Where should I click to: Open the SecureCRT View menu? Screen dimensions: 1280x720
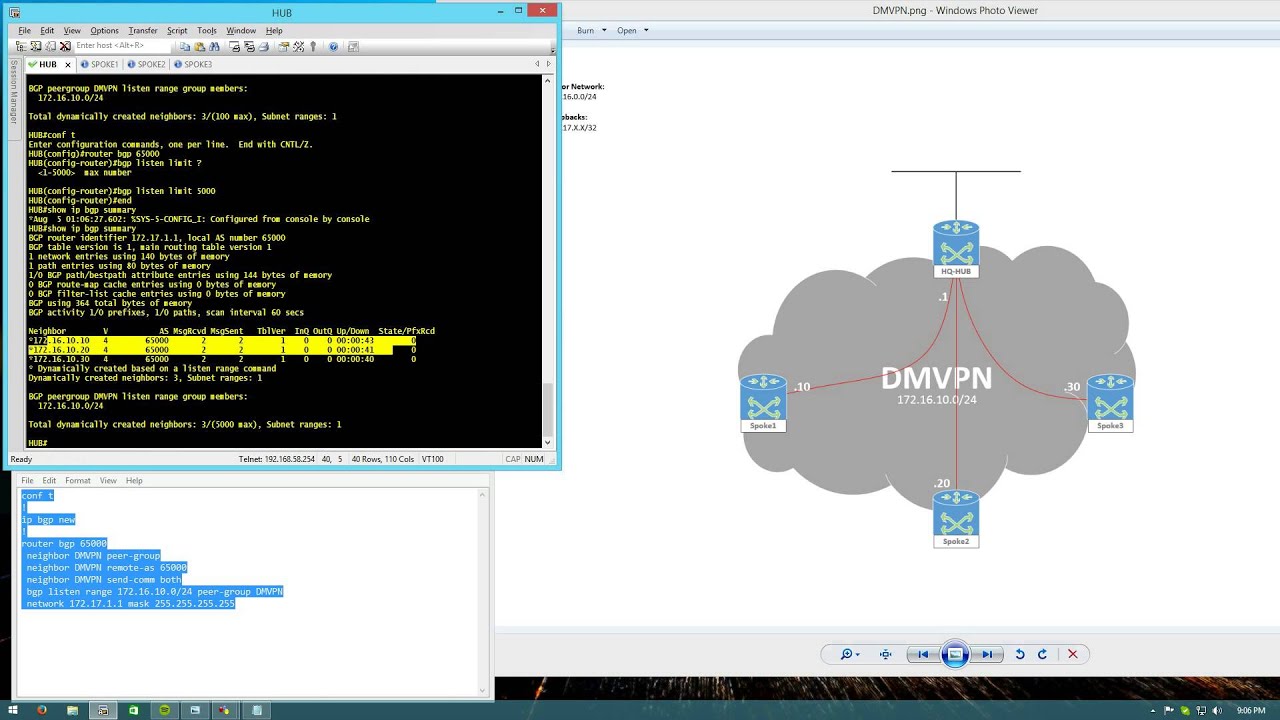[x=72, y=31]
